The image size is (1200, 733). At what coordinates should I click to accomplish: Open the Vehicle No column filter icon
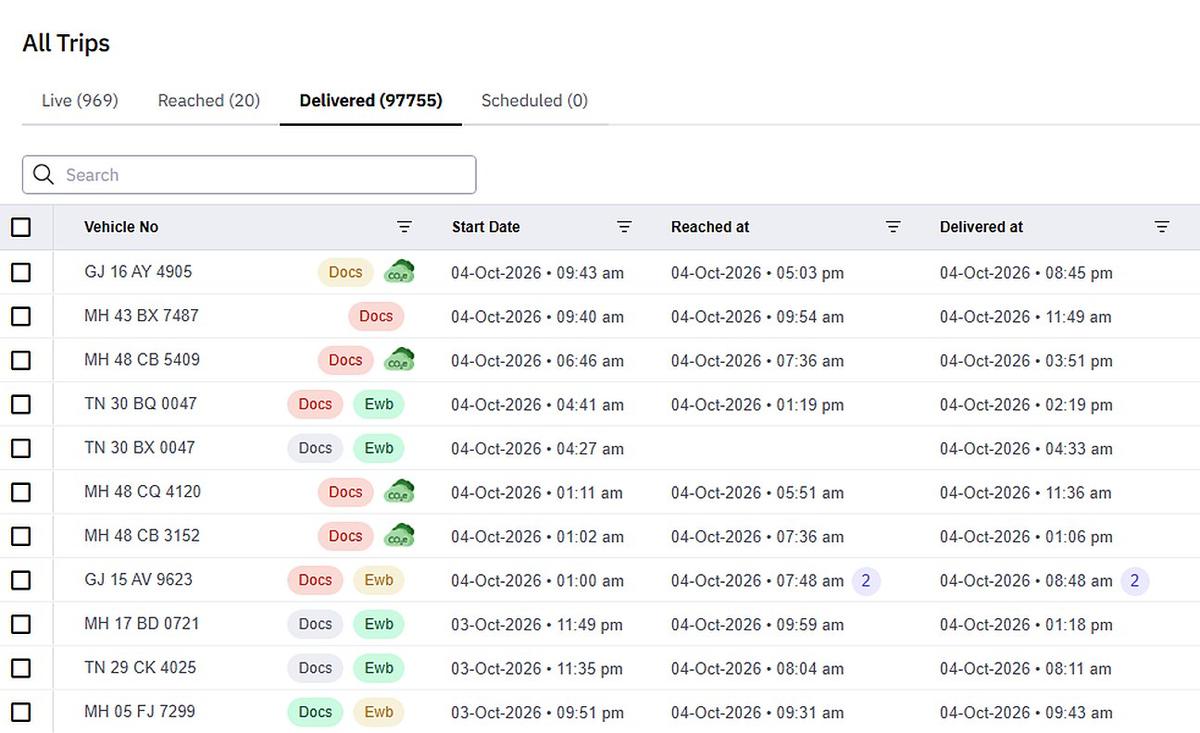point(404,227)
